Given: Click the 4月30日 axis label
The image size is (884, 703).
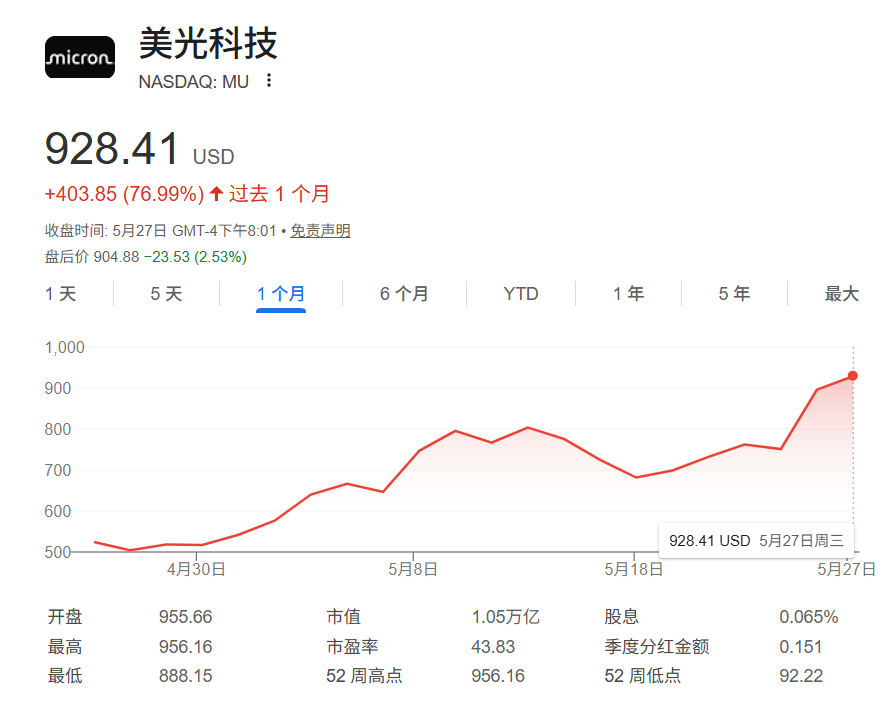Looking at the screenshot, I should 196,569.
